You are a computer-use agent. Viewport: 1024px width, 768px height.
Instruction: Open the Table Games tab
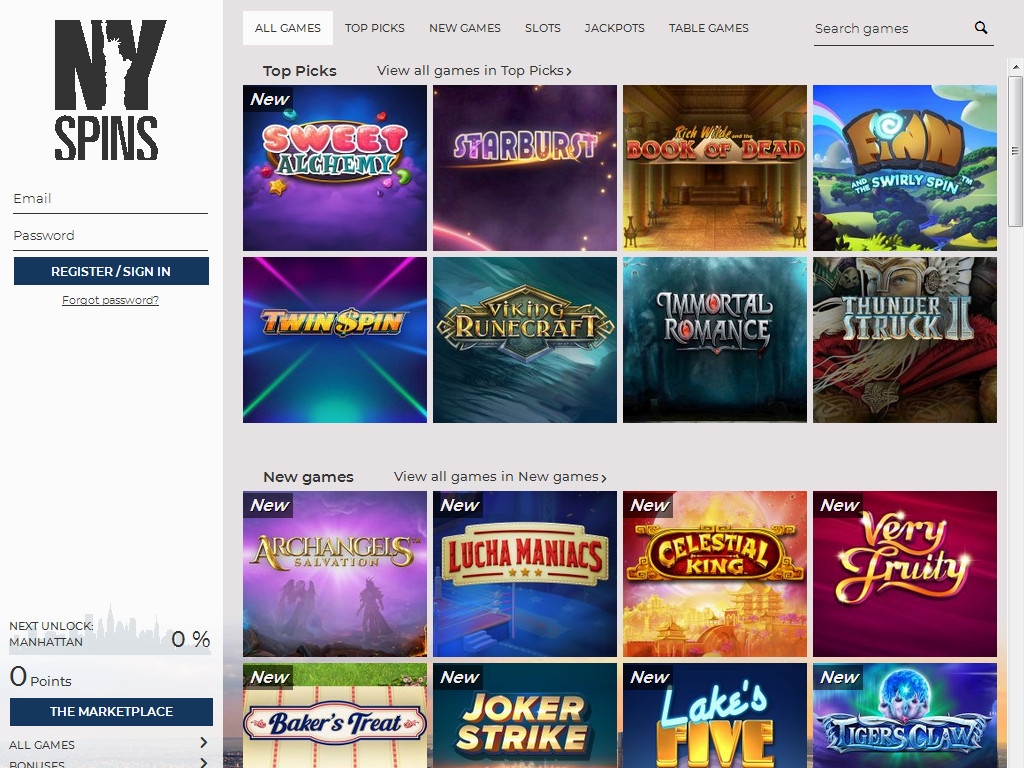click(708, 28)
